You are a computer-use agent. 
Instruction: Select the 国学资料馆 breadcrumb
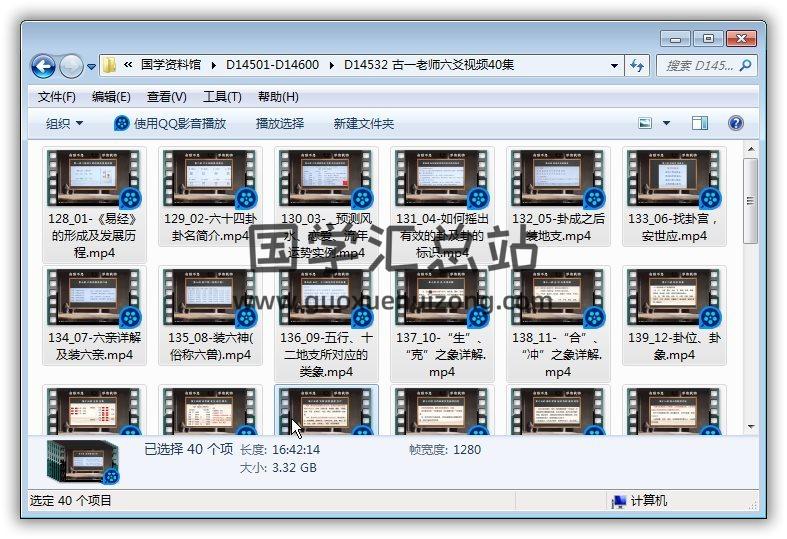click(x=171, y=65)
